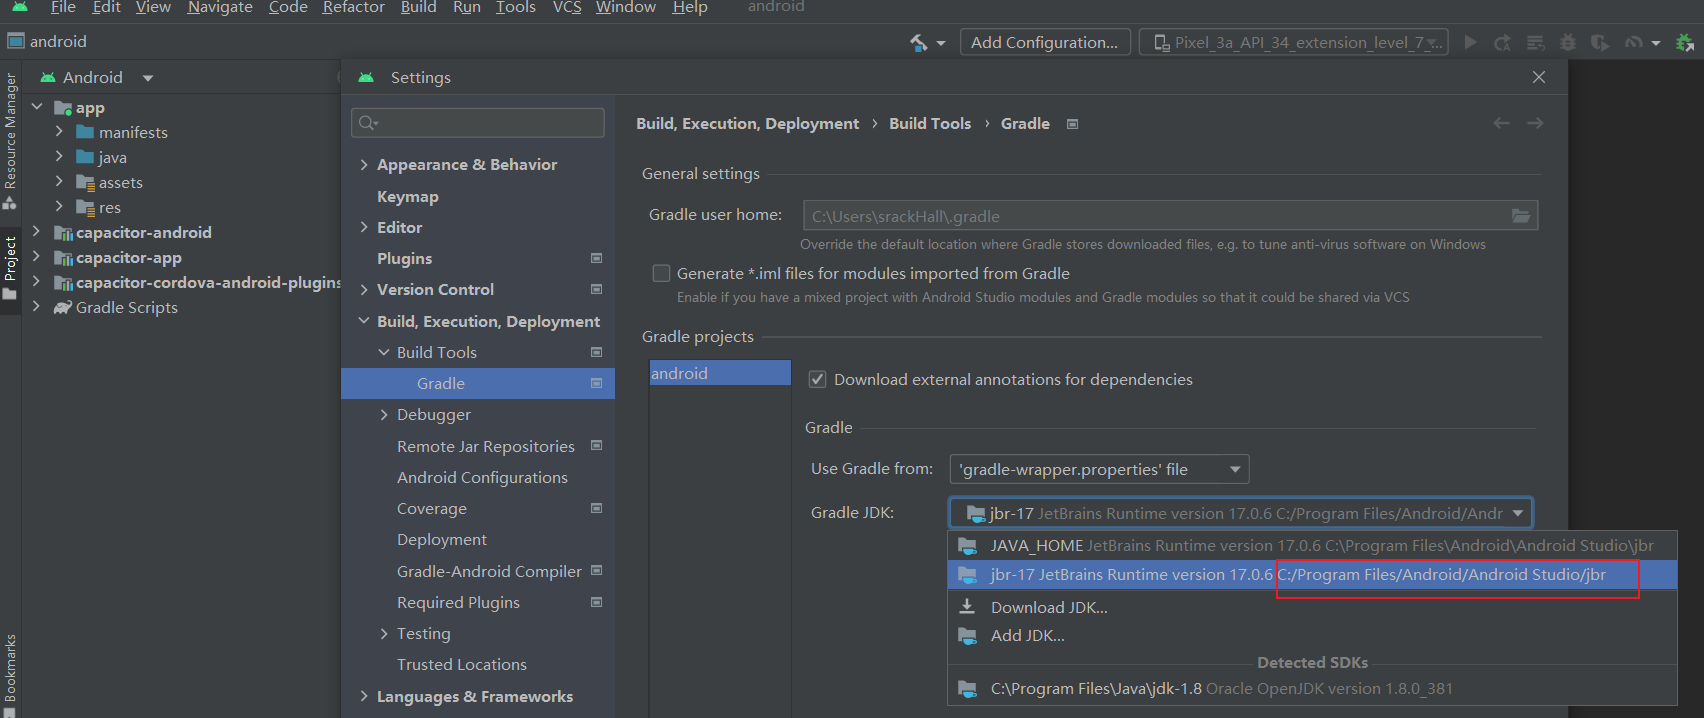Select Android Configurations in settings tree
Viewport: 1704px width, 718px height.
[x=482, y=477]
